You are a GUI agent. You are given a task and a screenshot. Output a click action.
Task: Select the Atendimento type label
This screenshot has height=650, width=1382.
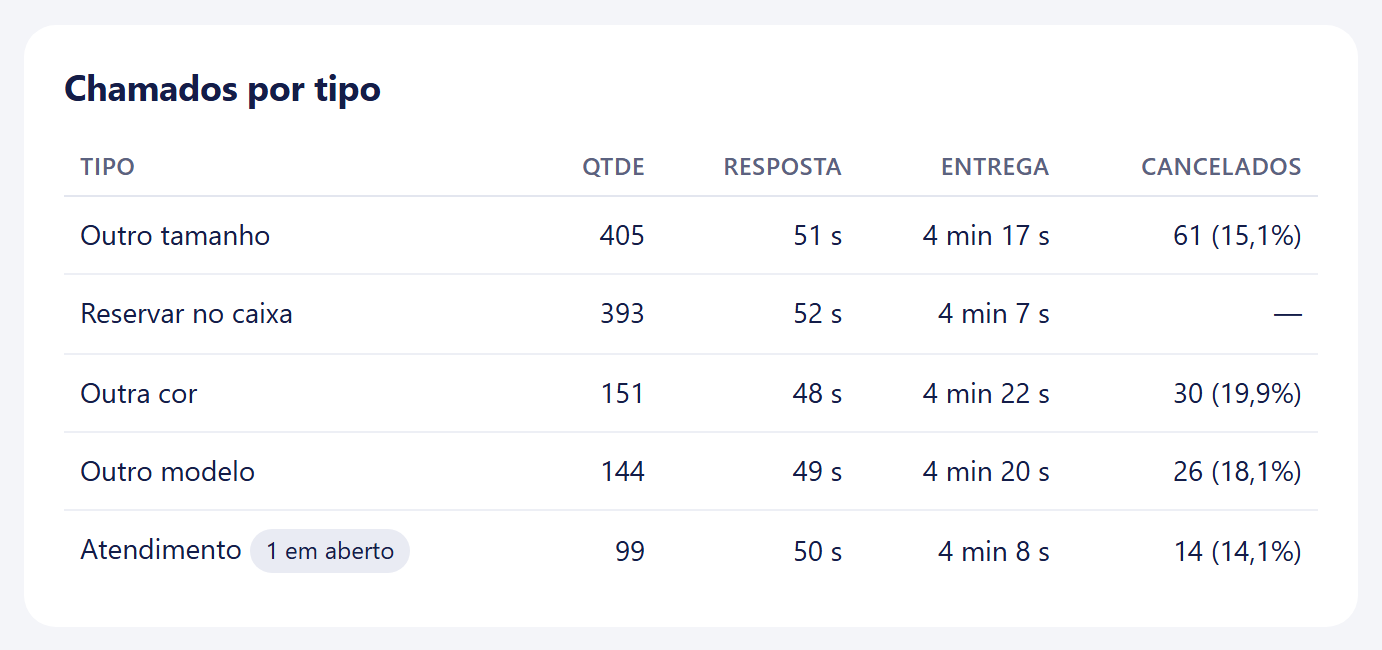(x=161, y=550)
